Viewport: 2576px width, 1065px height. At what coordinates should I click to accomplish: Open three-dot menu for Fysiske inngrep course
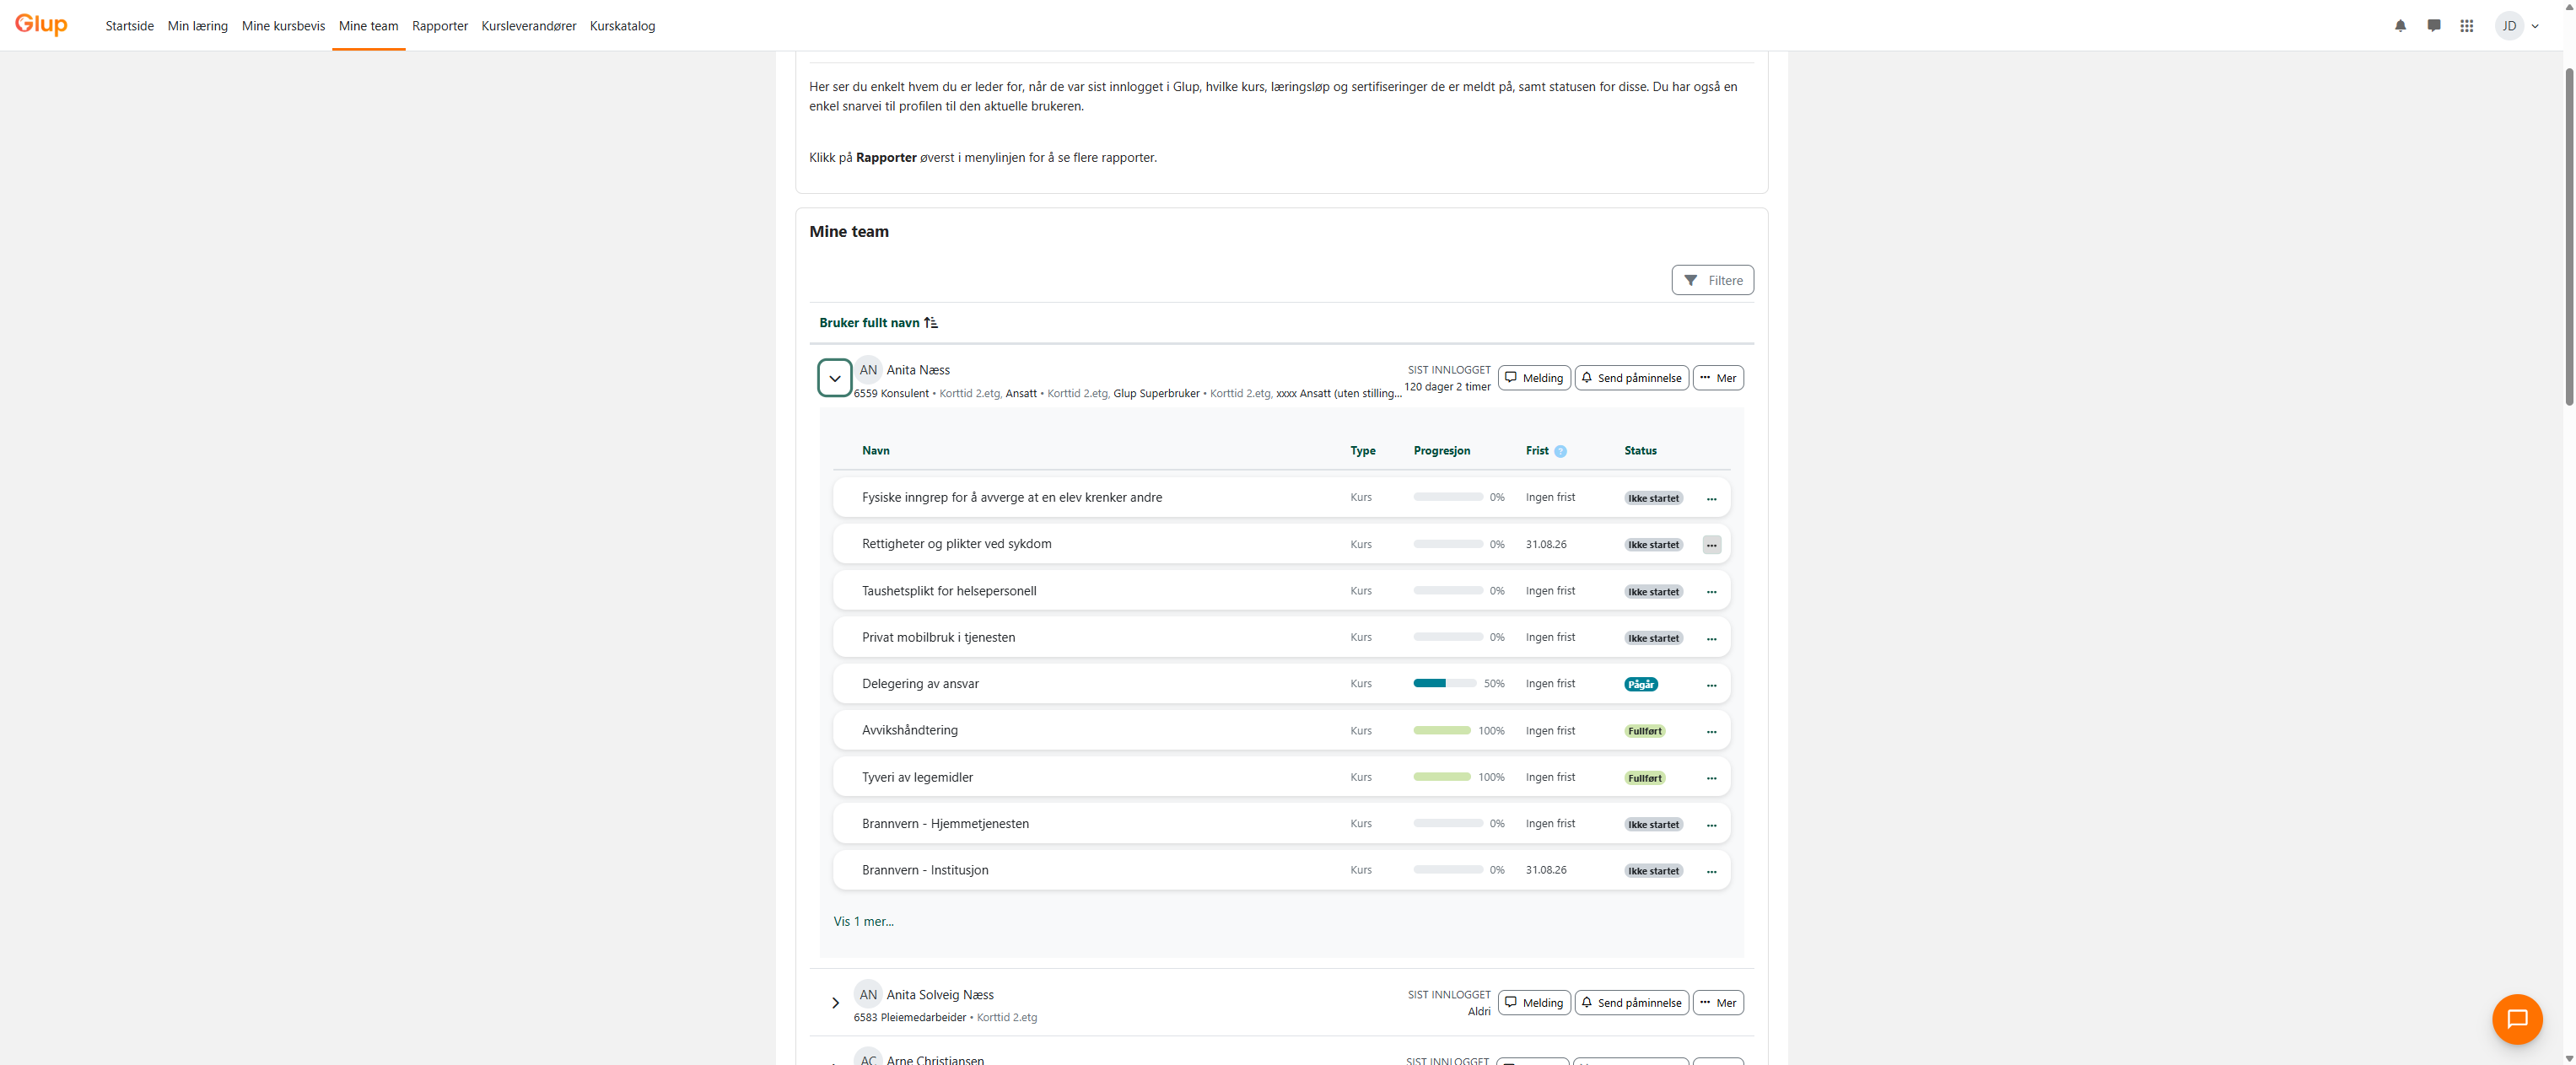click(1712, 499)
